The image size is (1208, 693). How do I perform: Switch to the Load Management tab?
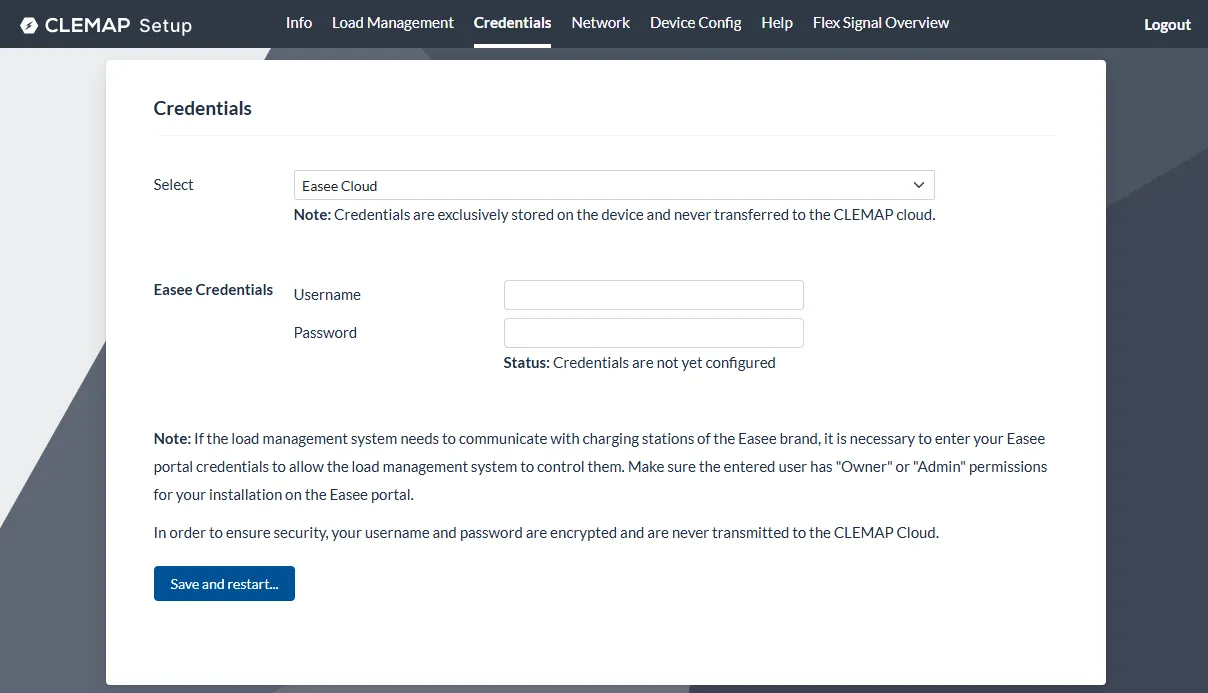pos(393,22)
